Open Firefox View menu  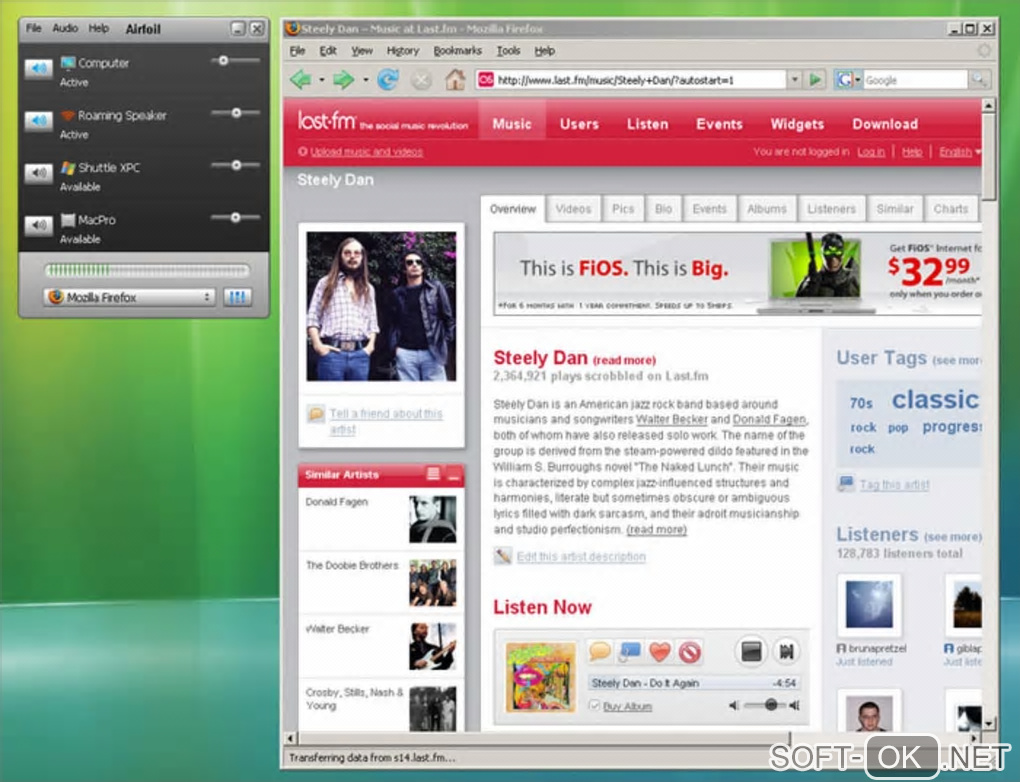362,51
